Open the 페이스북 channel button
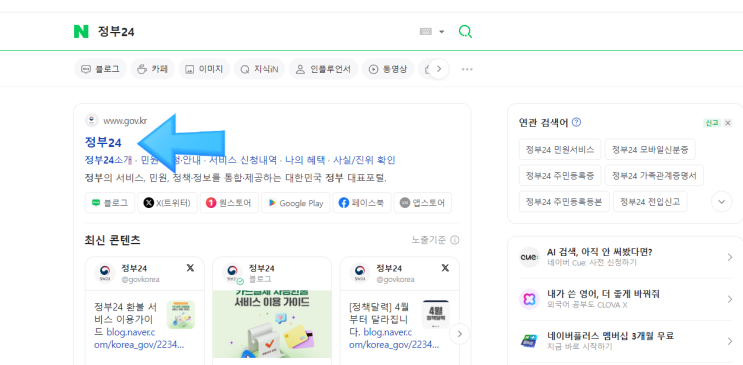The height and width of the screenshot is (365, 743). tap(362, 203)
